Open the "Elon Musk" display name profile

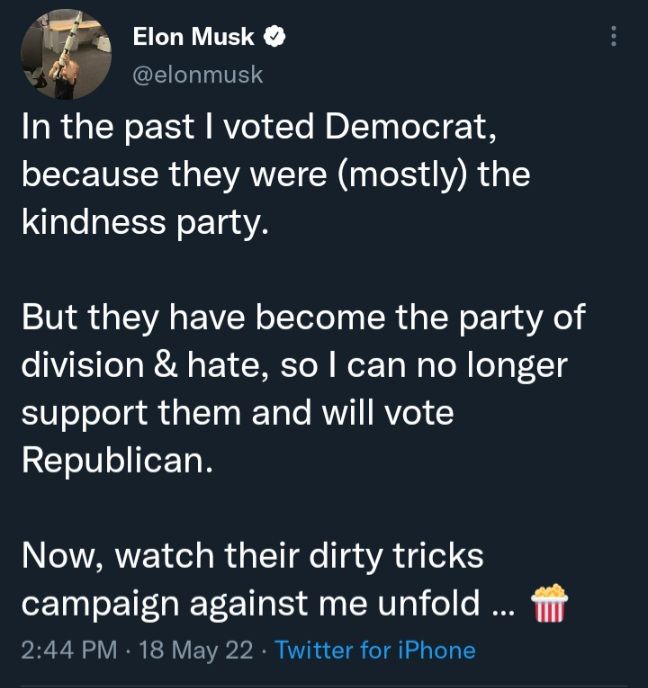[x=193, y=38]
